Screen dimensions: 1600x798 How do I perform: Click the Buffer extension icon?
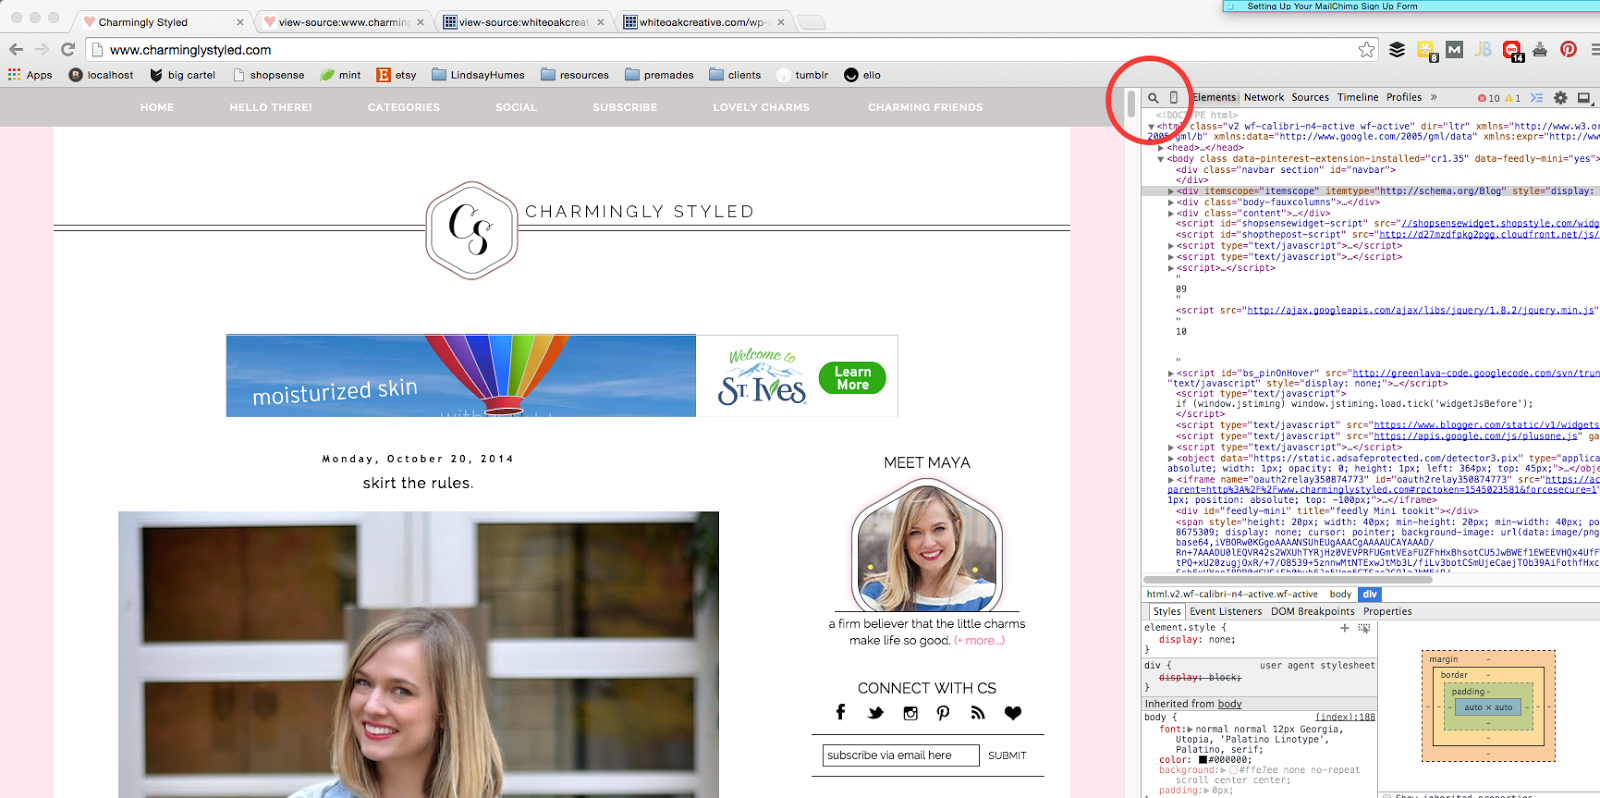[1397, 49]
